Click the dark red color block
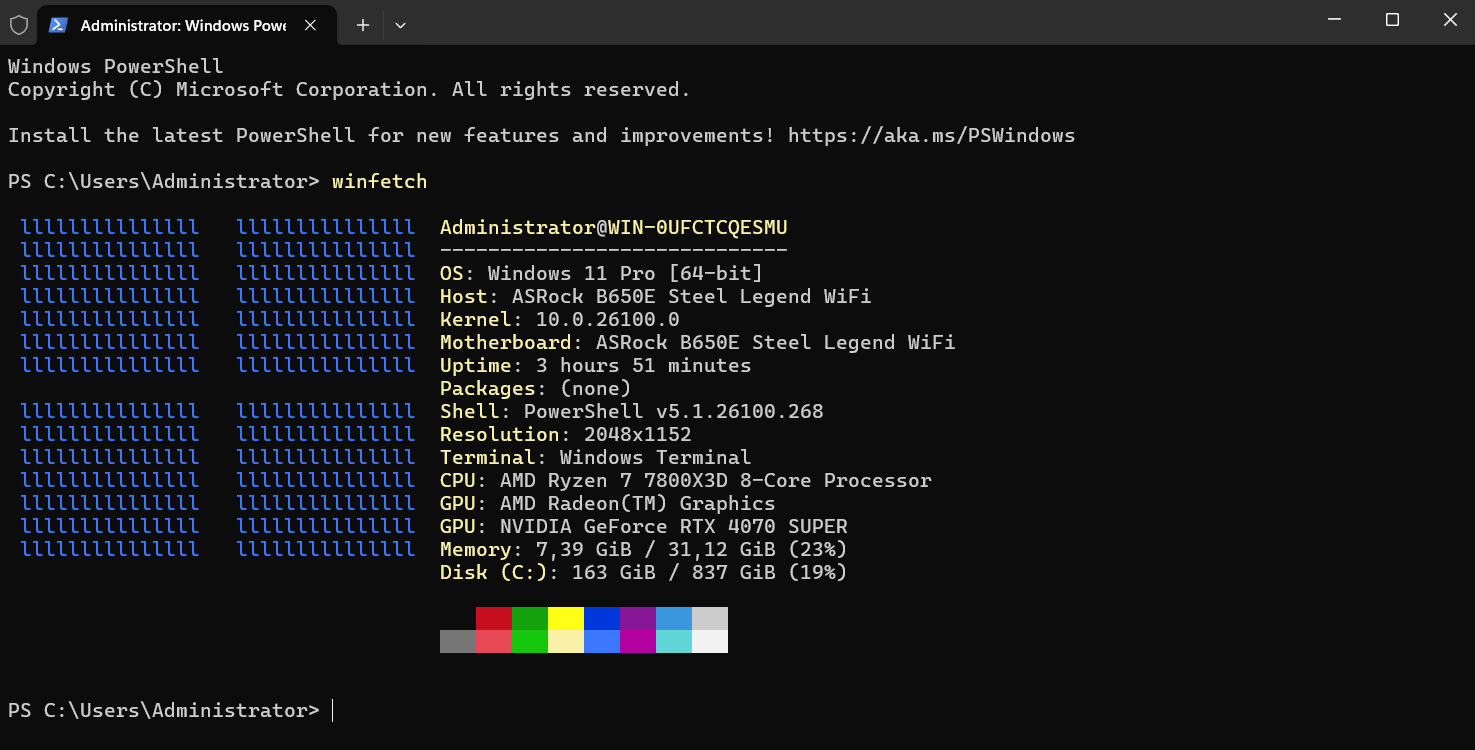This screenshot has width=1475, height=750. (x=494, y=618)
